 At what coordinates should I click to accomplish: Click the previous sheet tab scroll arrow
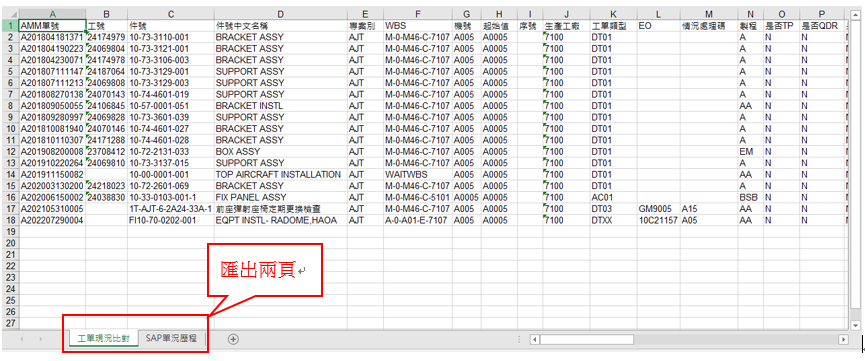22,339
